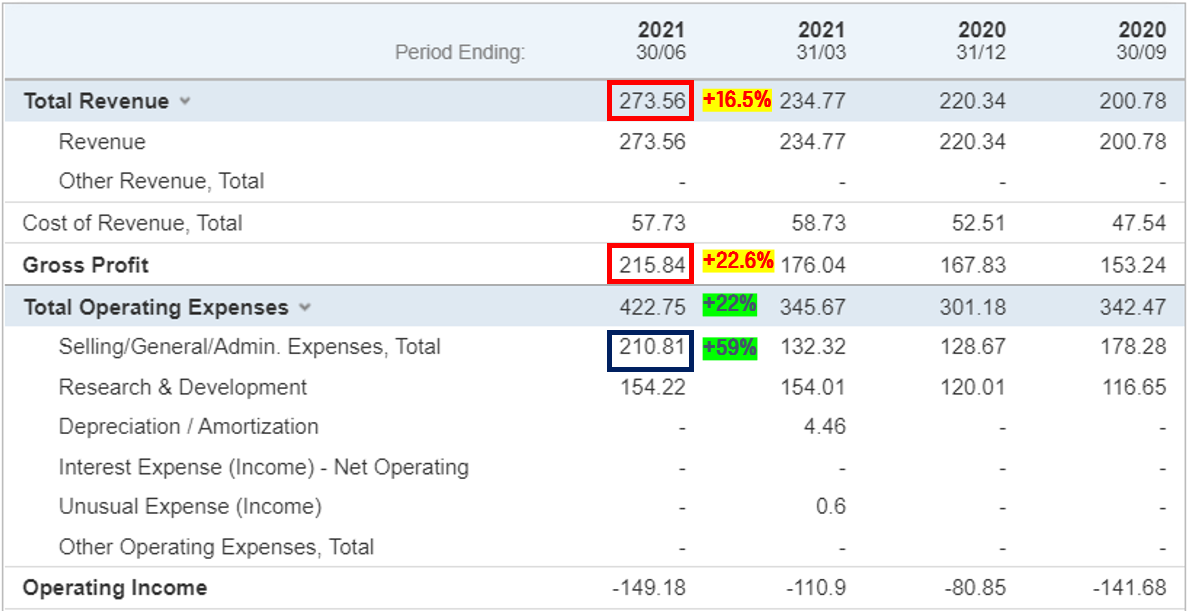Select Research & Development value 154.01

[x=813, y=387]
